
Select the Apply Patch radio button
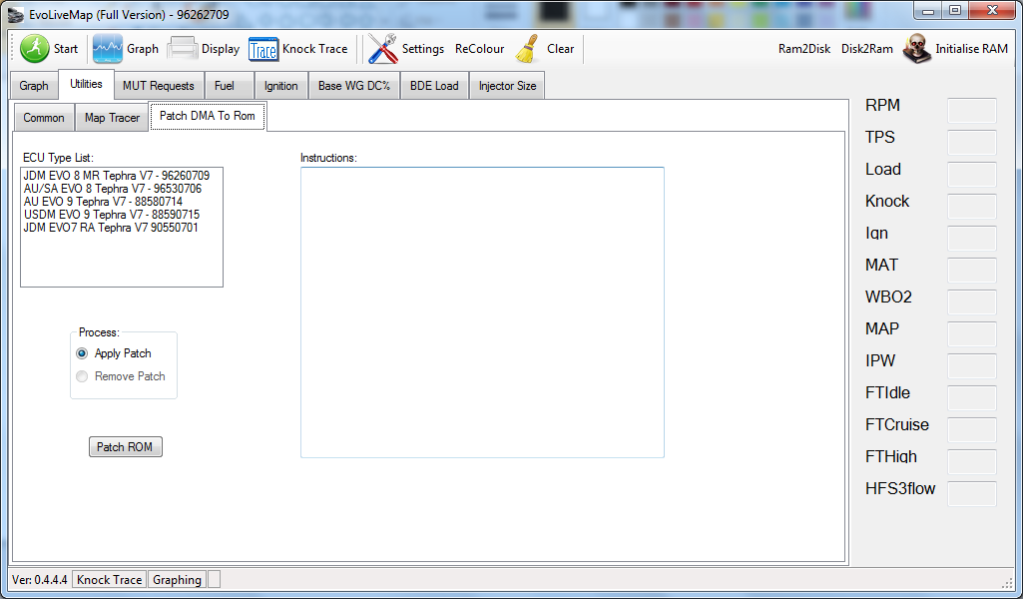click(82, 353)
